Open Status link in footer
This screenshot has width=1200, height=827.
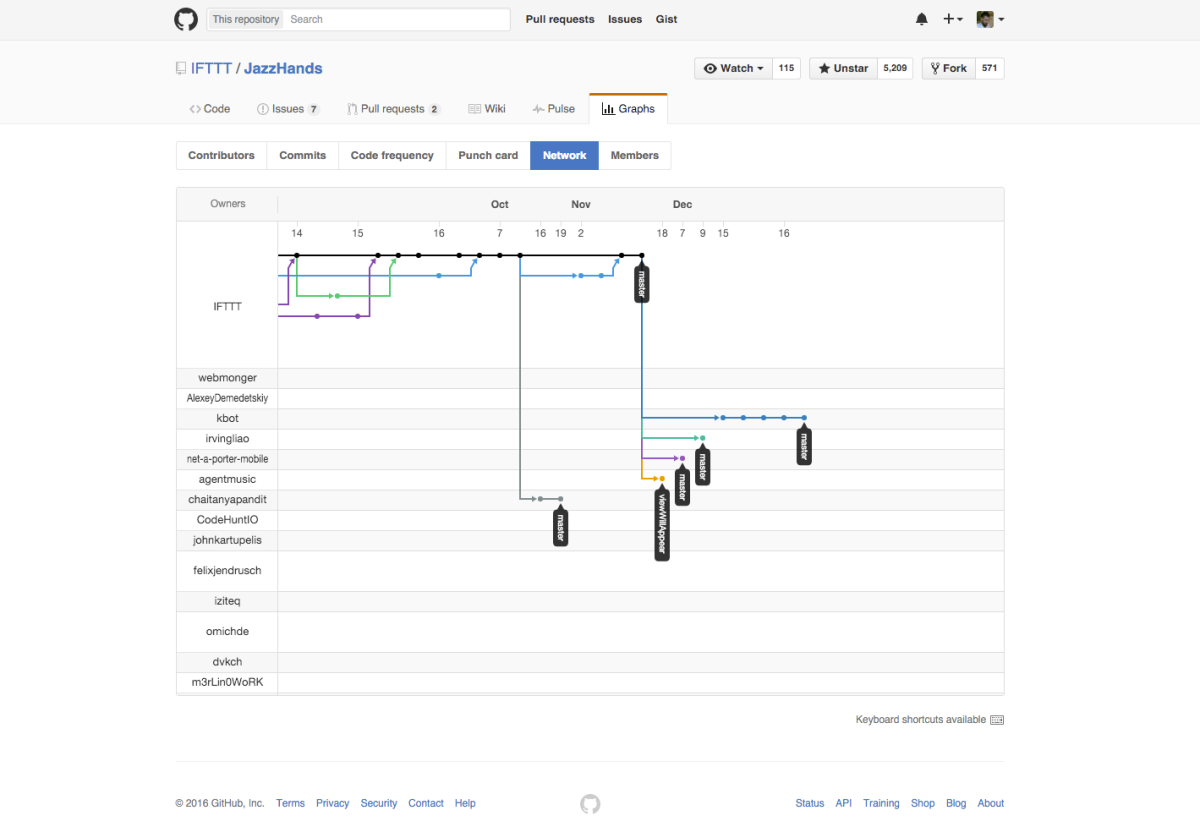click(x=810, y=803)
